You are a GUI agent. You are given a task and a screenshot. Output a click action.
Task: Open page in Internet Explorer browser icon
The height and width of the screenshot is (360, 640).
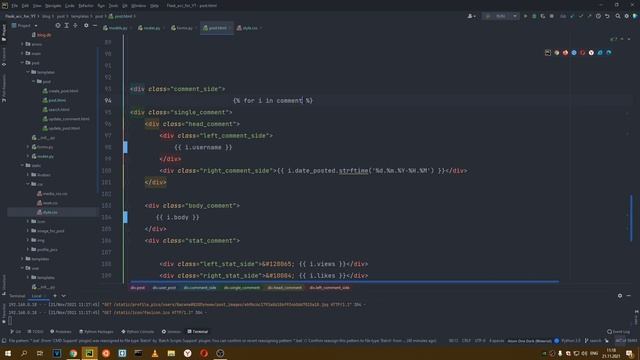600,53
